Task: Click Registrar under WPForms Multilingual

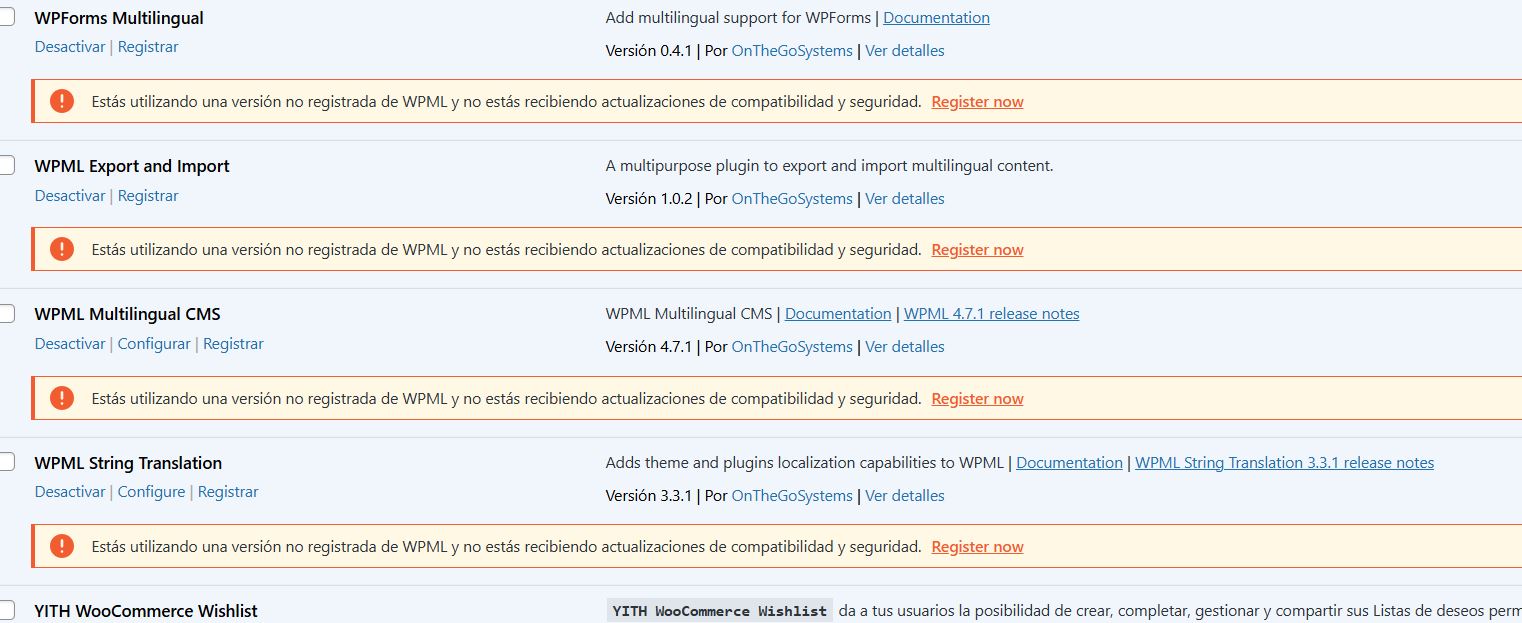Action: [x=148, y=47]
